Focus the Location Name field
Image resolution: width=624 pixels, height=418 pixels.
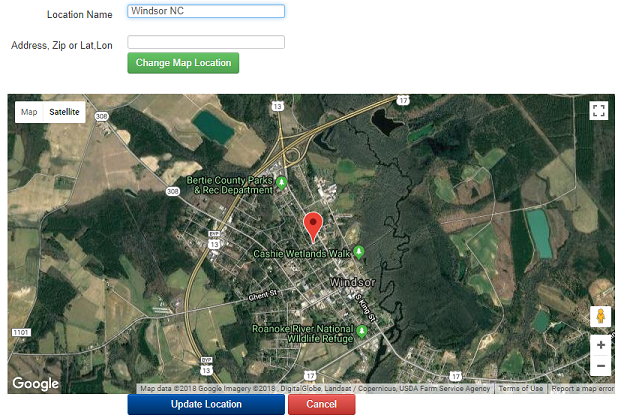206,11
